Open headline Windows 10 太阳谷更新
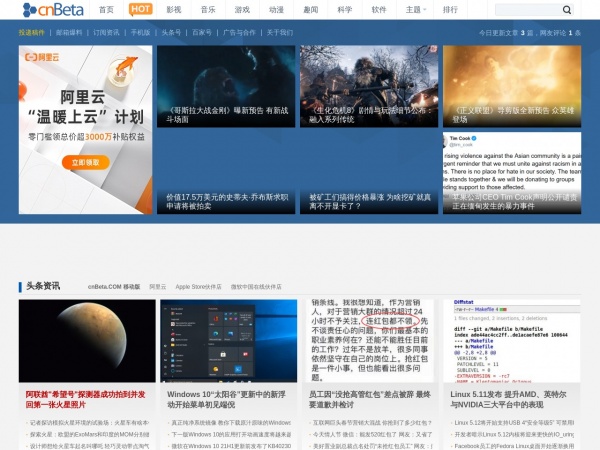The height and width of the screenshot is (450, 600). click(x=227, y=399)
